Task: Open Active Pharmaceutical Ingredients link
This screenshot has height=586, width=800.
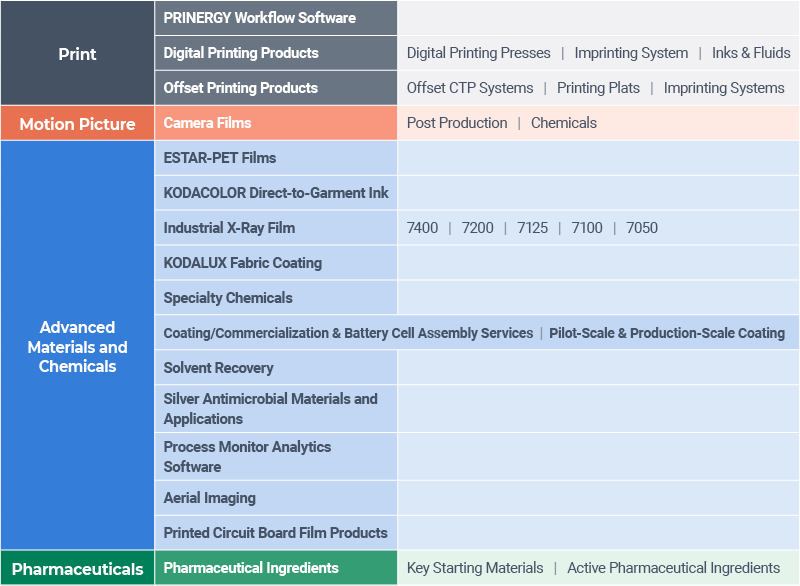Action: tap(673, 568)
